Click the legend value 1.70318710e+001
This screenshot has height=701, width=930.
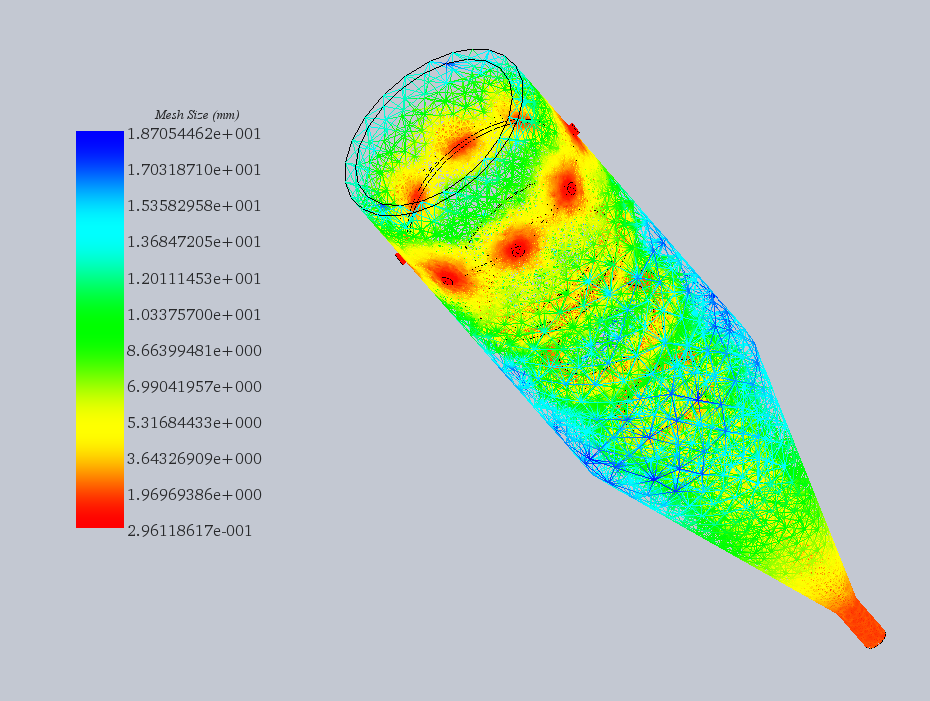(x=194, y=170)
